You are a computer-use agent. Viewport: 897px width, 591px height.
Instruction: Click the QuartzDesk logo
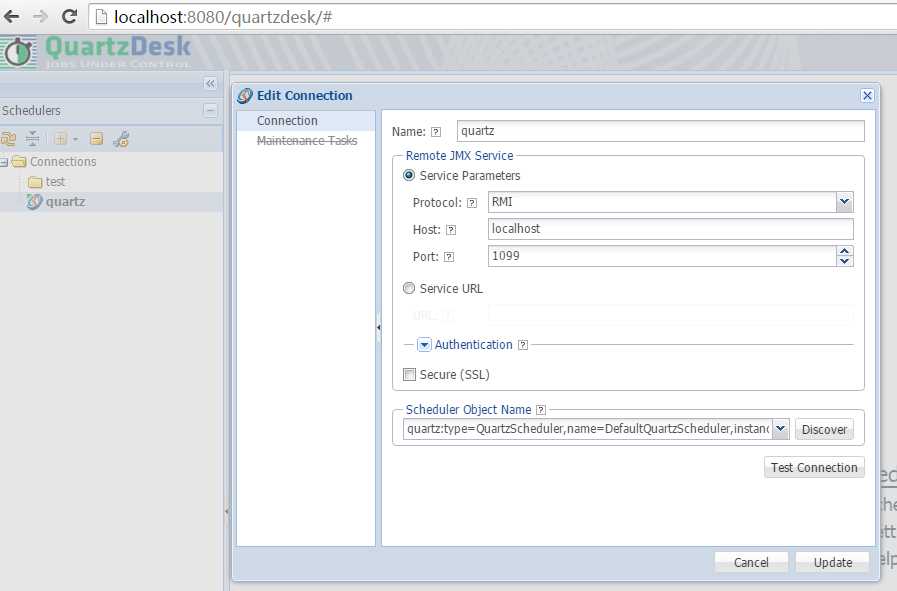96,51
